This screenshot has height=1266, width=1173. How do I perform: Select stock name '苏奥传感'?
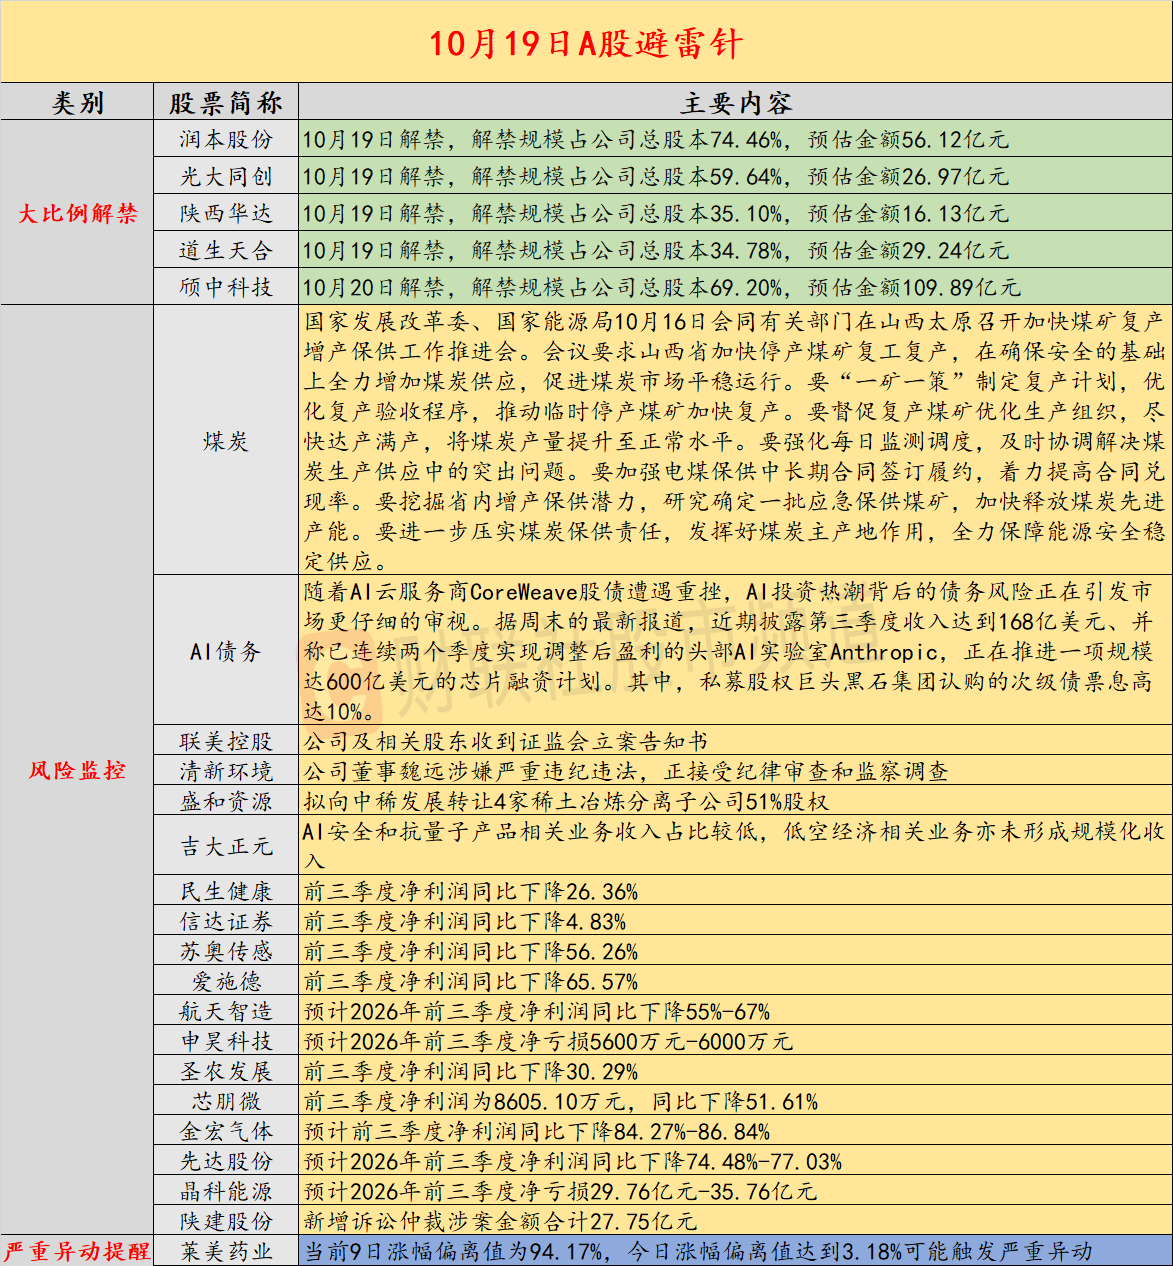pyautogui.click(x=225, y=951)
